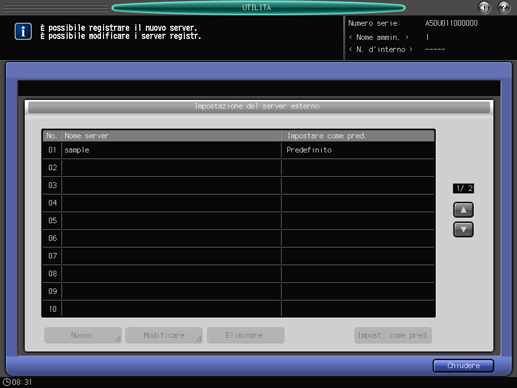Click the 'Numero serie:' label
Image resolution: width=517 pixels, height=388 pixels.
[374, 23]
